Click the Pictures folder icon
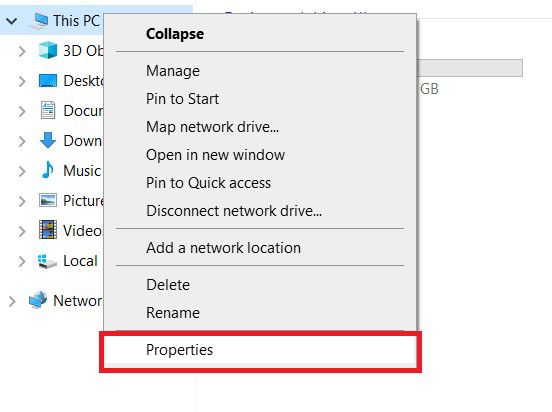This screenshot has width=552, height=412. [x=48, y=200]
